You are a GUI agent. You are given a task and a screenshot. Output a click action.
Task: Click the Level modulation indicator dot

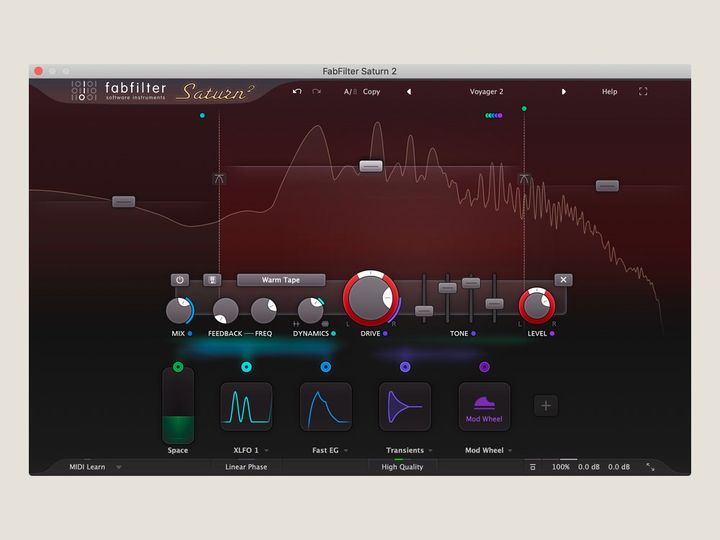point(552,333)
